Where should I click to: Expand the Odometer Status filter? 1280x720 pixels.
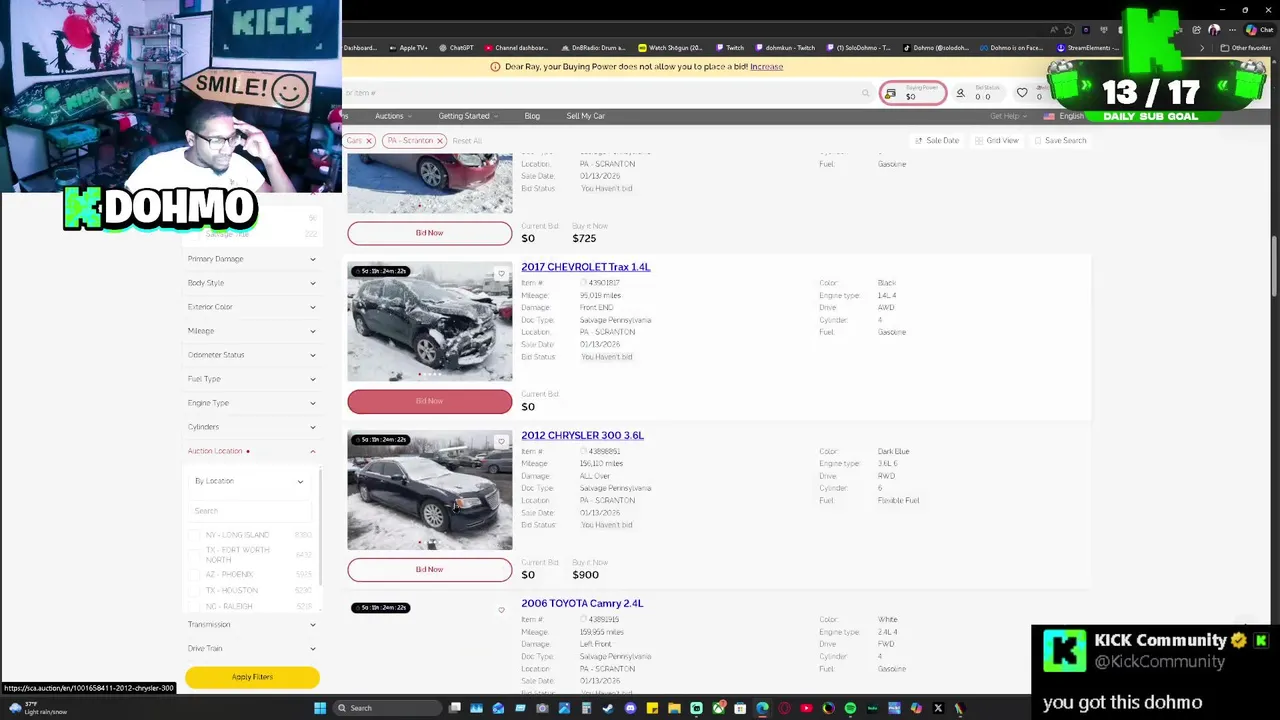(x=252, y=355)
